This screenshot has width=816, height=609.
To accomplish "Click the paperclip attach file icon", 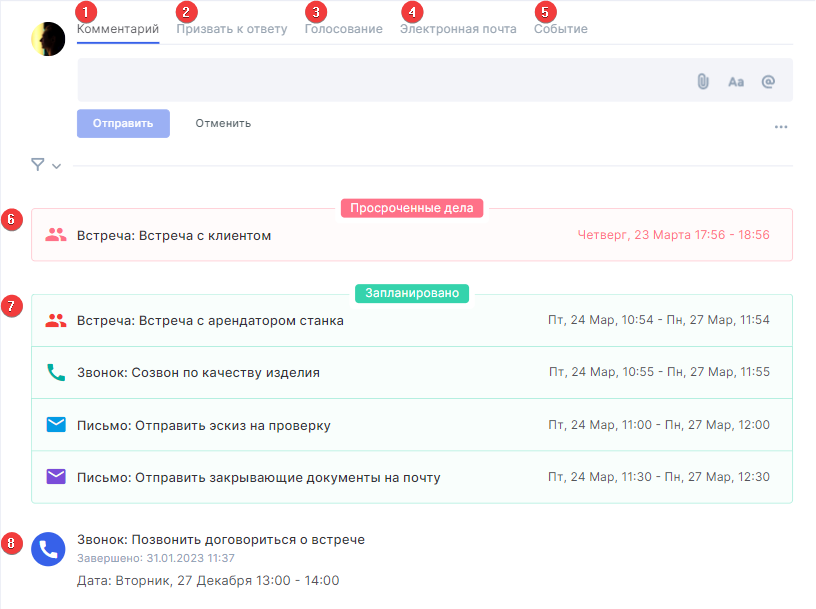I will click(x=703, y=82).
